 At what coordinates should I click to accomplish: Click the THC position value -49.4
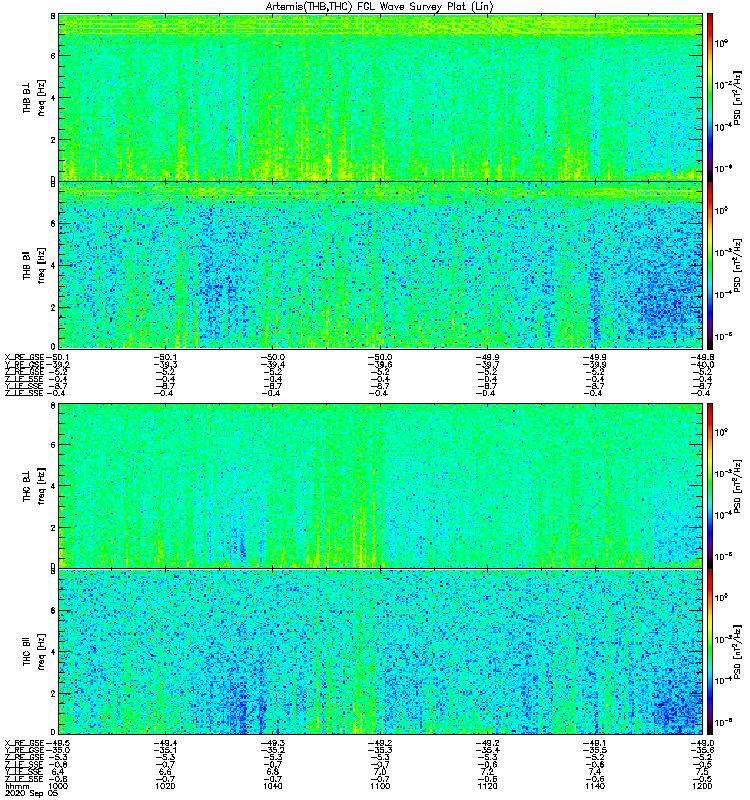click(x=165, y=743)
